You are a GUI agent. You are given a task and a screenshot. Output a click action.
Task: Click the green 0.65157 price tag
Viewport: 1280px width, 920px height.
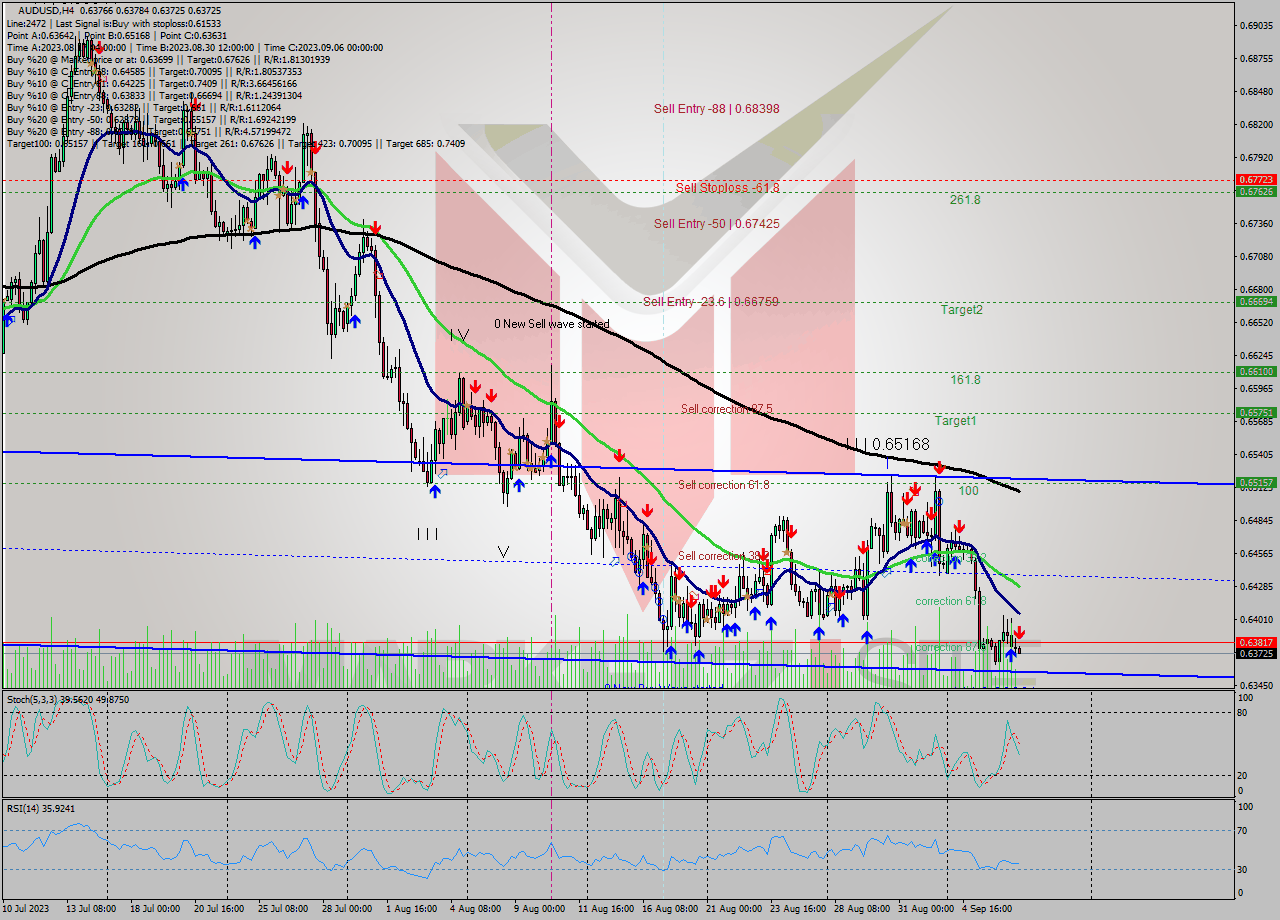[x=1256, y=482]
